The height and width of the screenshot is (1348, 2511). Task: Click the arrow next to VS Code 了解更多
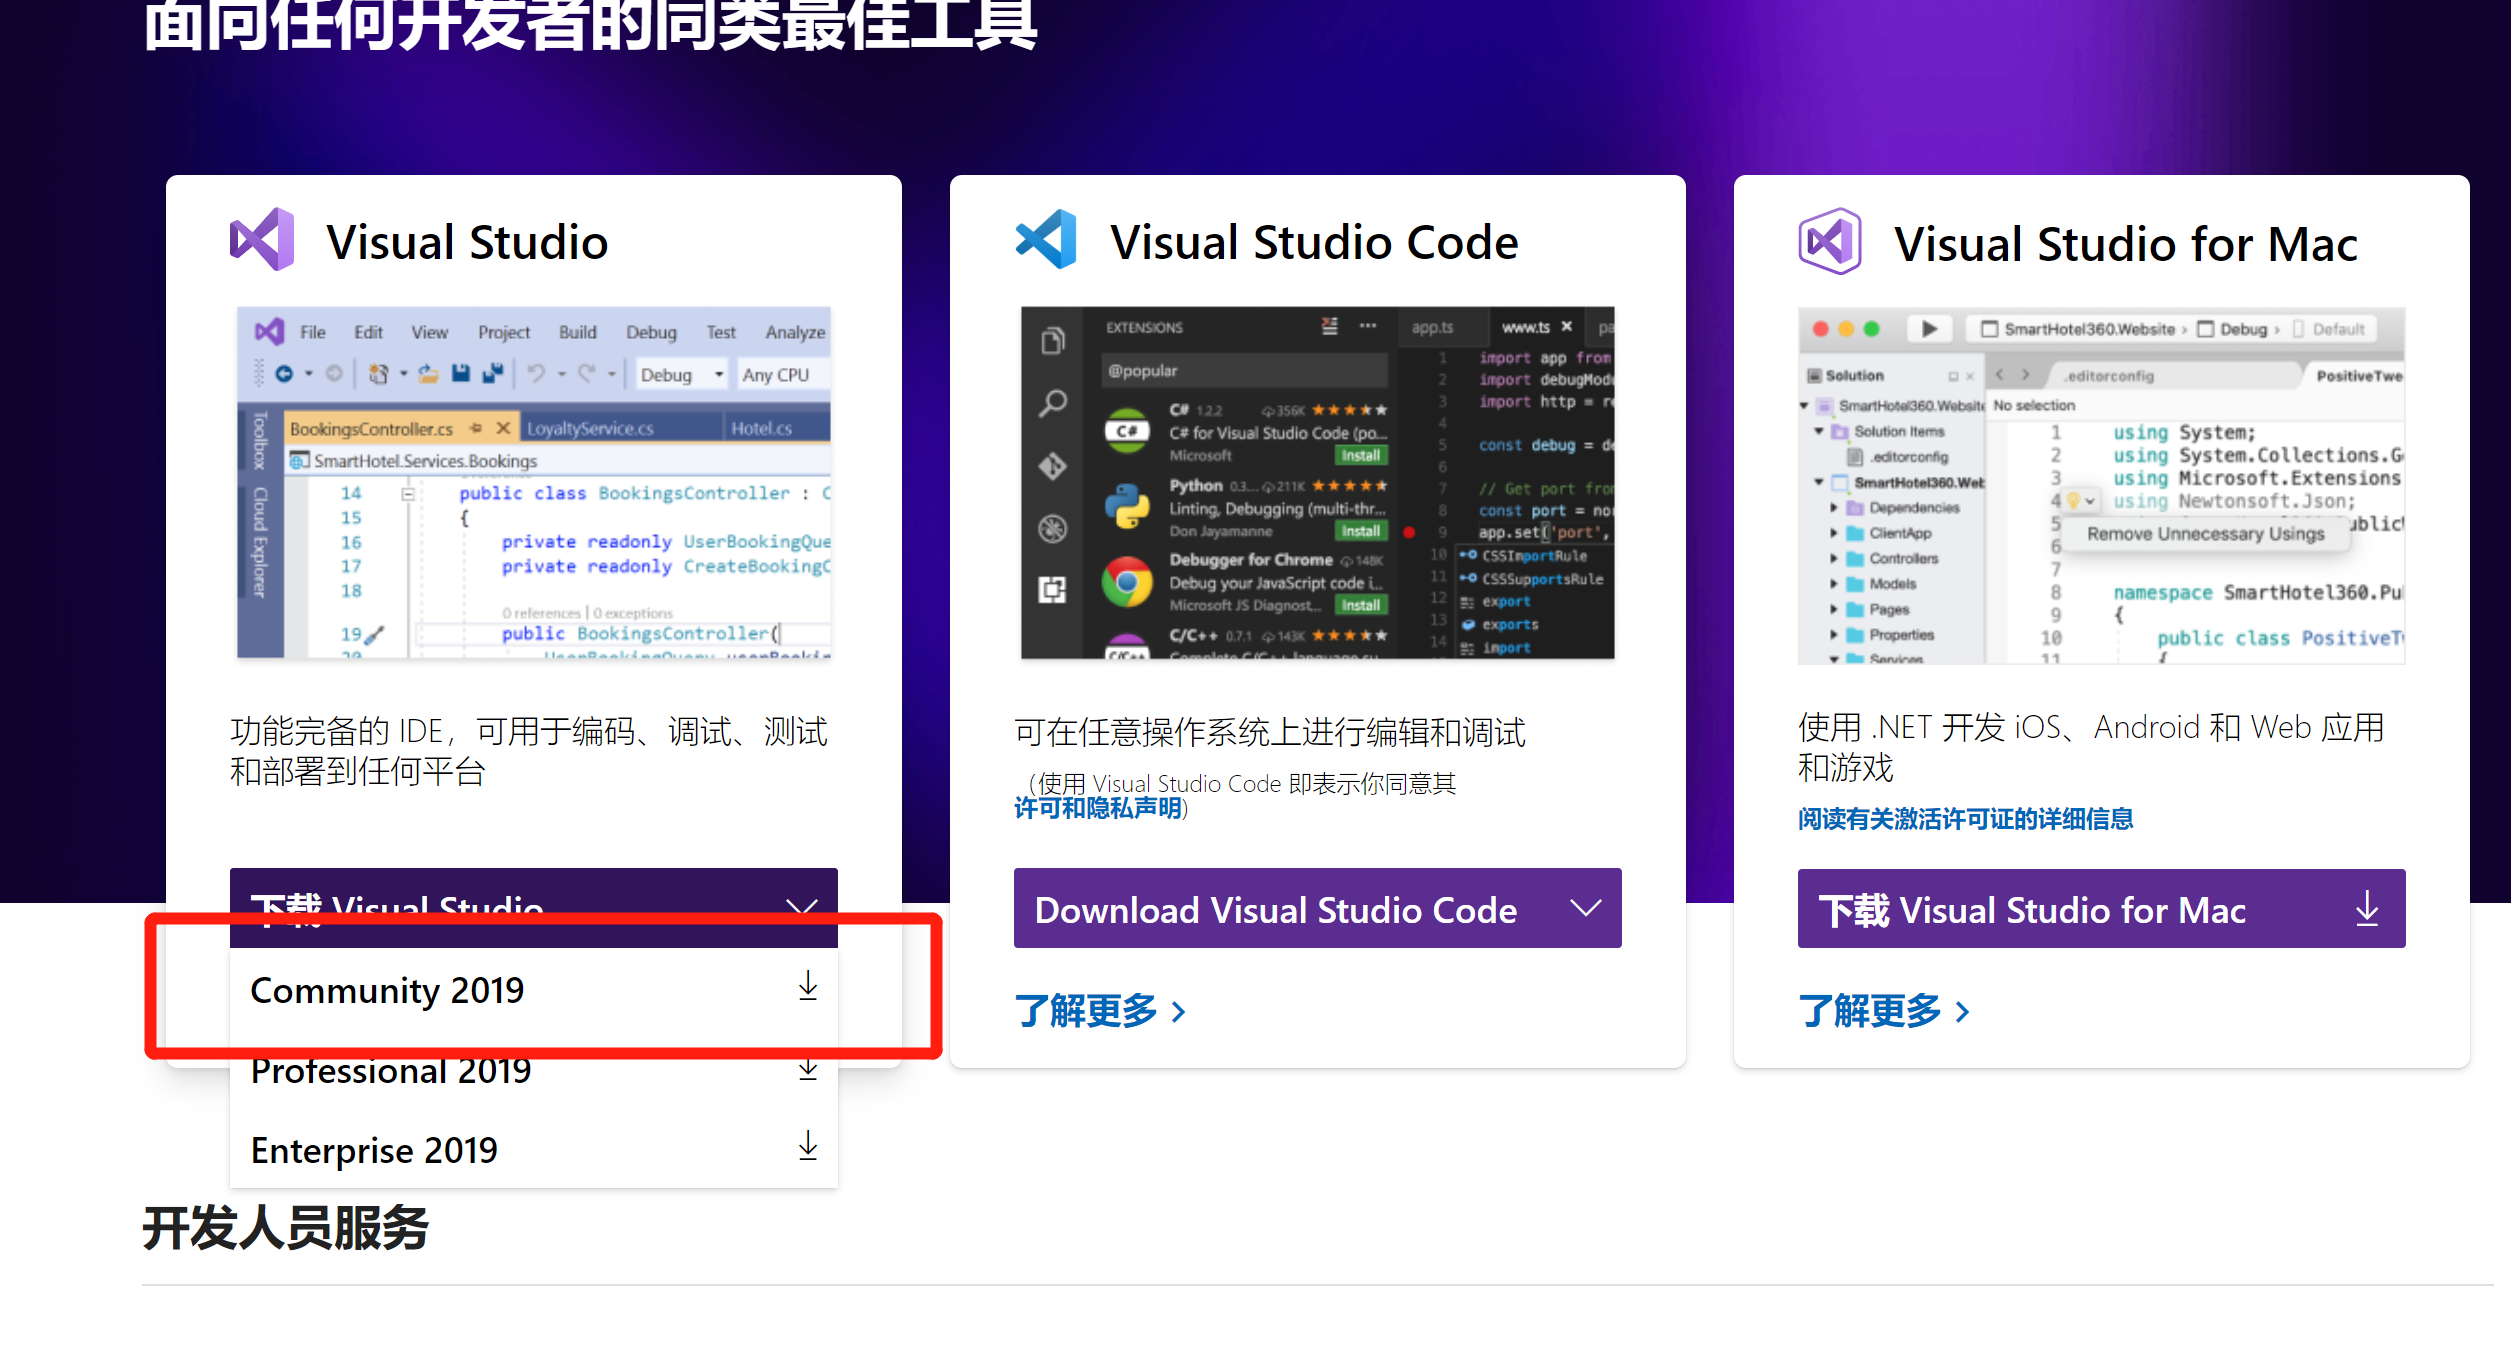point(1180,1012)
